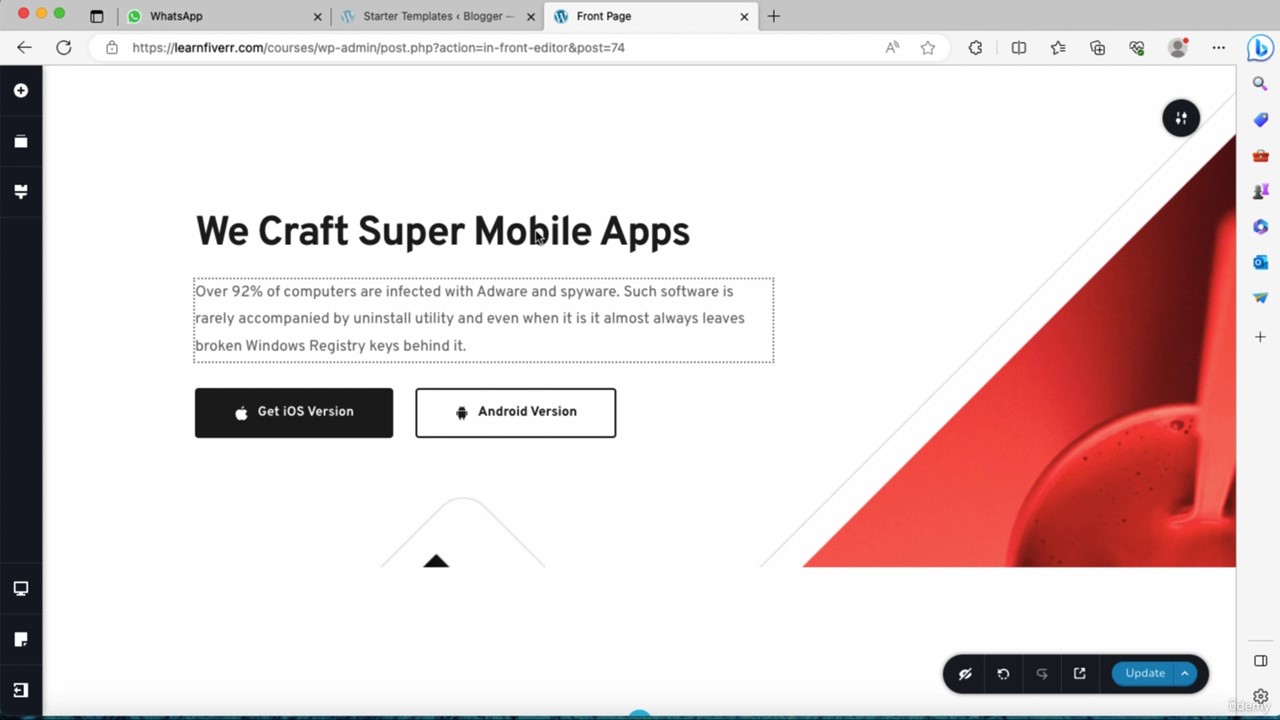Screen dimensions: 1280x720
Task: View site information via the lock icon
Action: click(112, 47)
